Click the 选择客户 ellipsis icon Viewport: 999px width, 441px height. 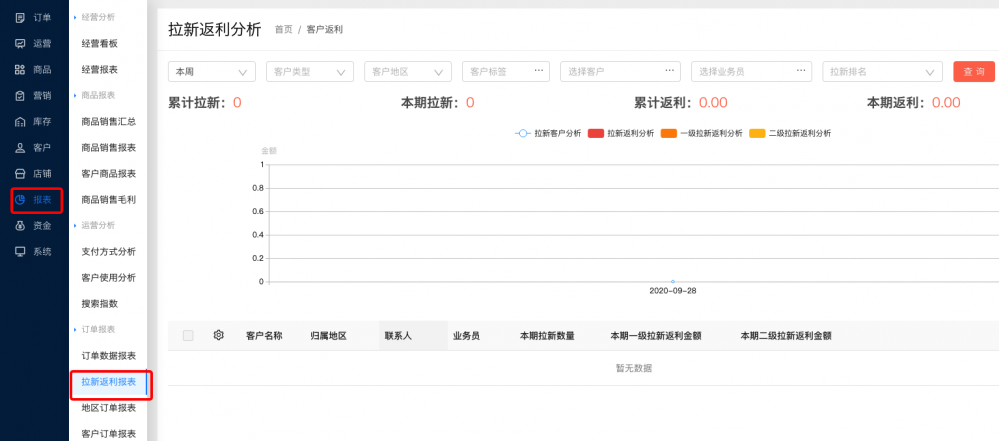(670, 71)
